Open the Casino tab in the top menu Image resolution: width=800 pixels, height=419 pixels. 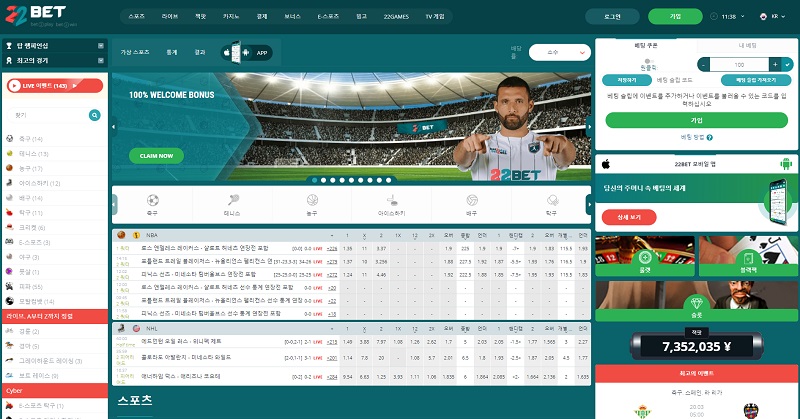pos(231,16)
